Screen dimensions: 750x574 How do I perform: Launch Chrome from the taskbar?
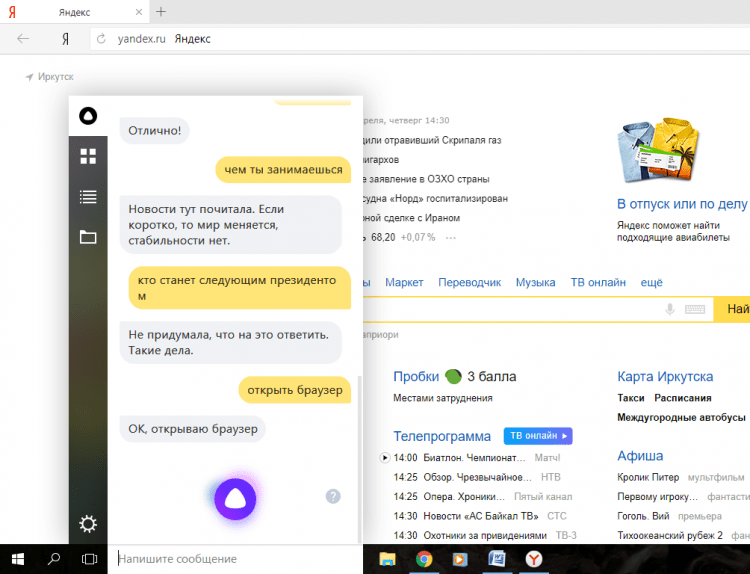click(424, 559)
